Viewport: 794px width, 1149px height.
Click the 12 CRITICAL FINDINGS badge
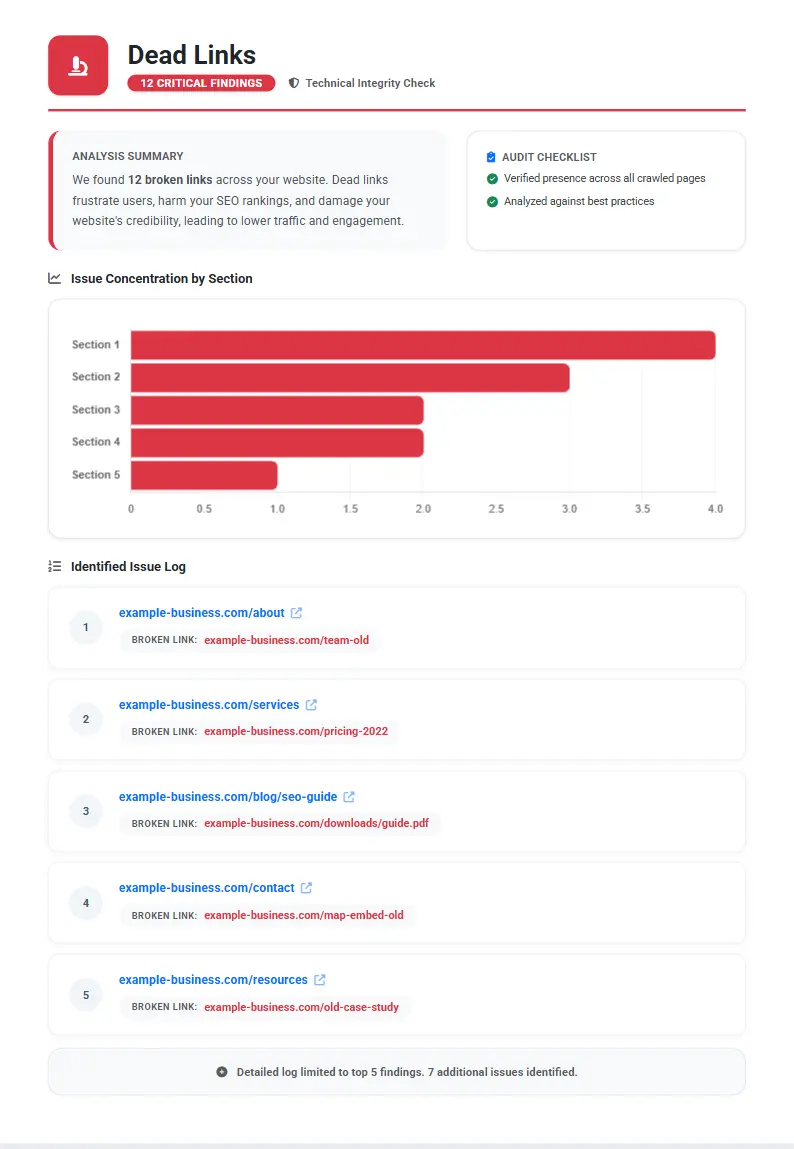[x=201, y=83]
